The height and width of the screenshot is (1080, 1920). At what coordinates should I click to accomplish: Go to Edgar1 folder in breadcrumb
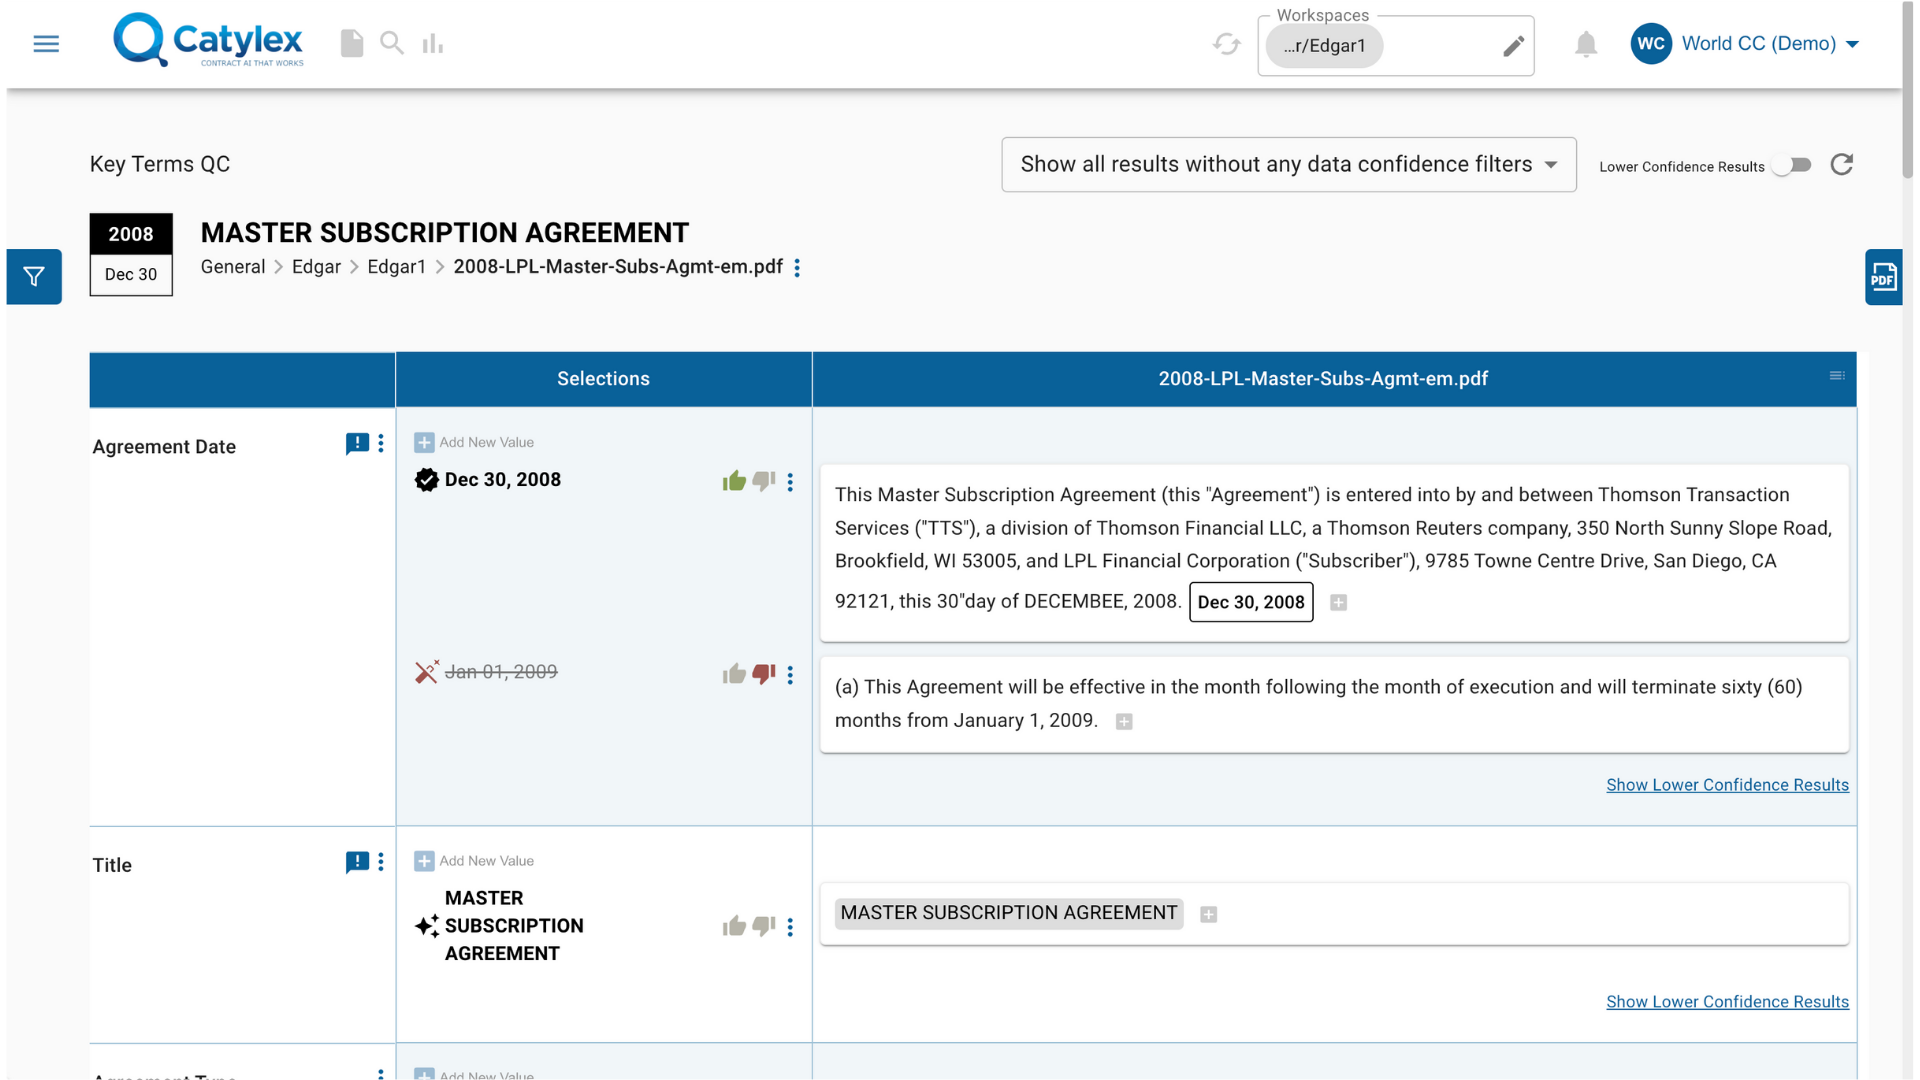pos(396,267)
